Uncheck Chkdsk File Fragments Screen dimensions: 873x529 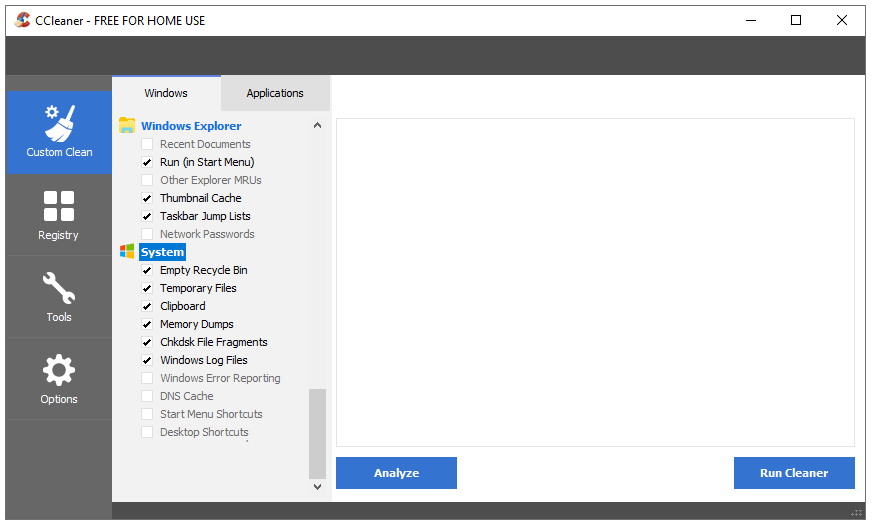[147, 342]
